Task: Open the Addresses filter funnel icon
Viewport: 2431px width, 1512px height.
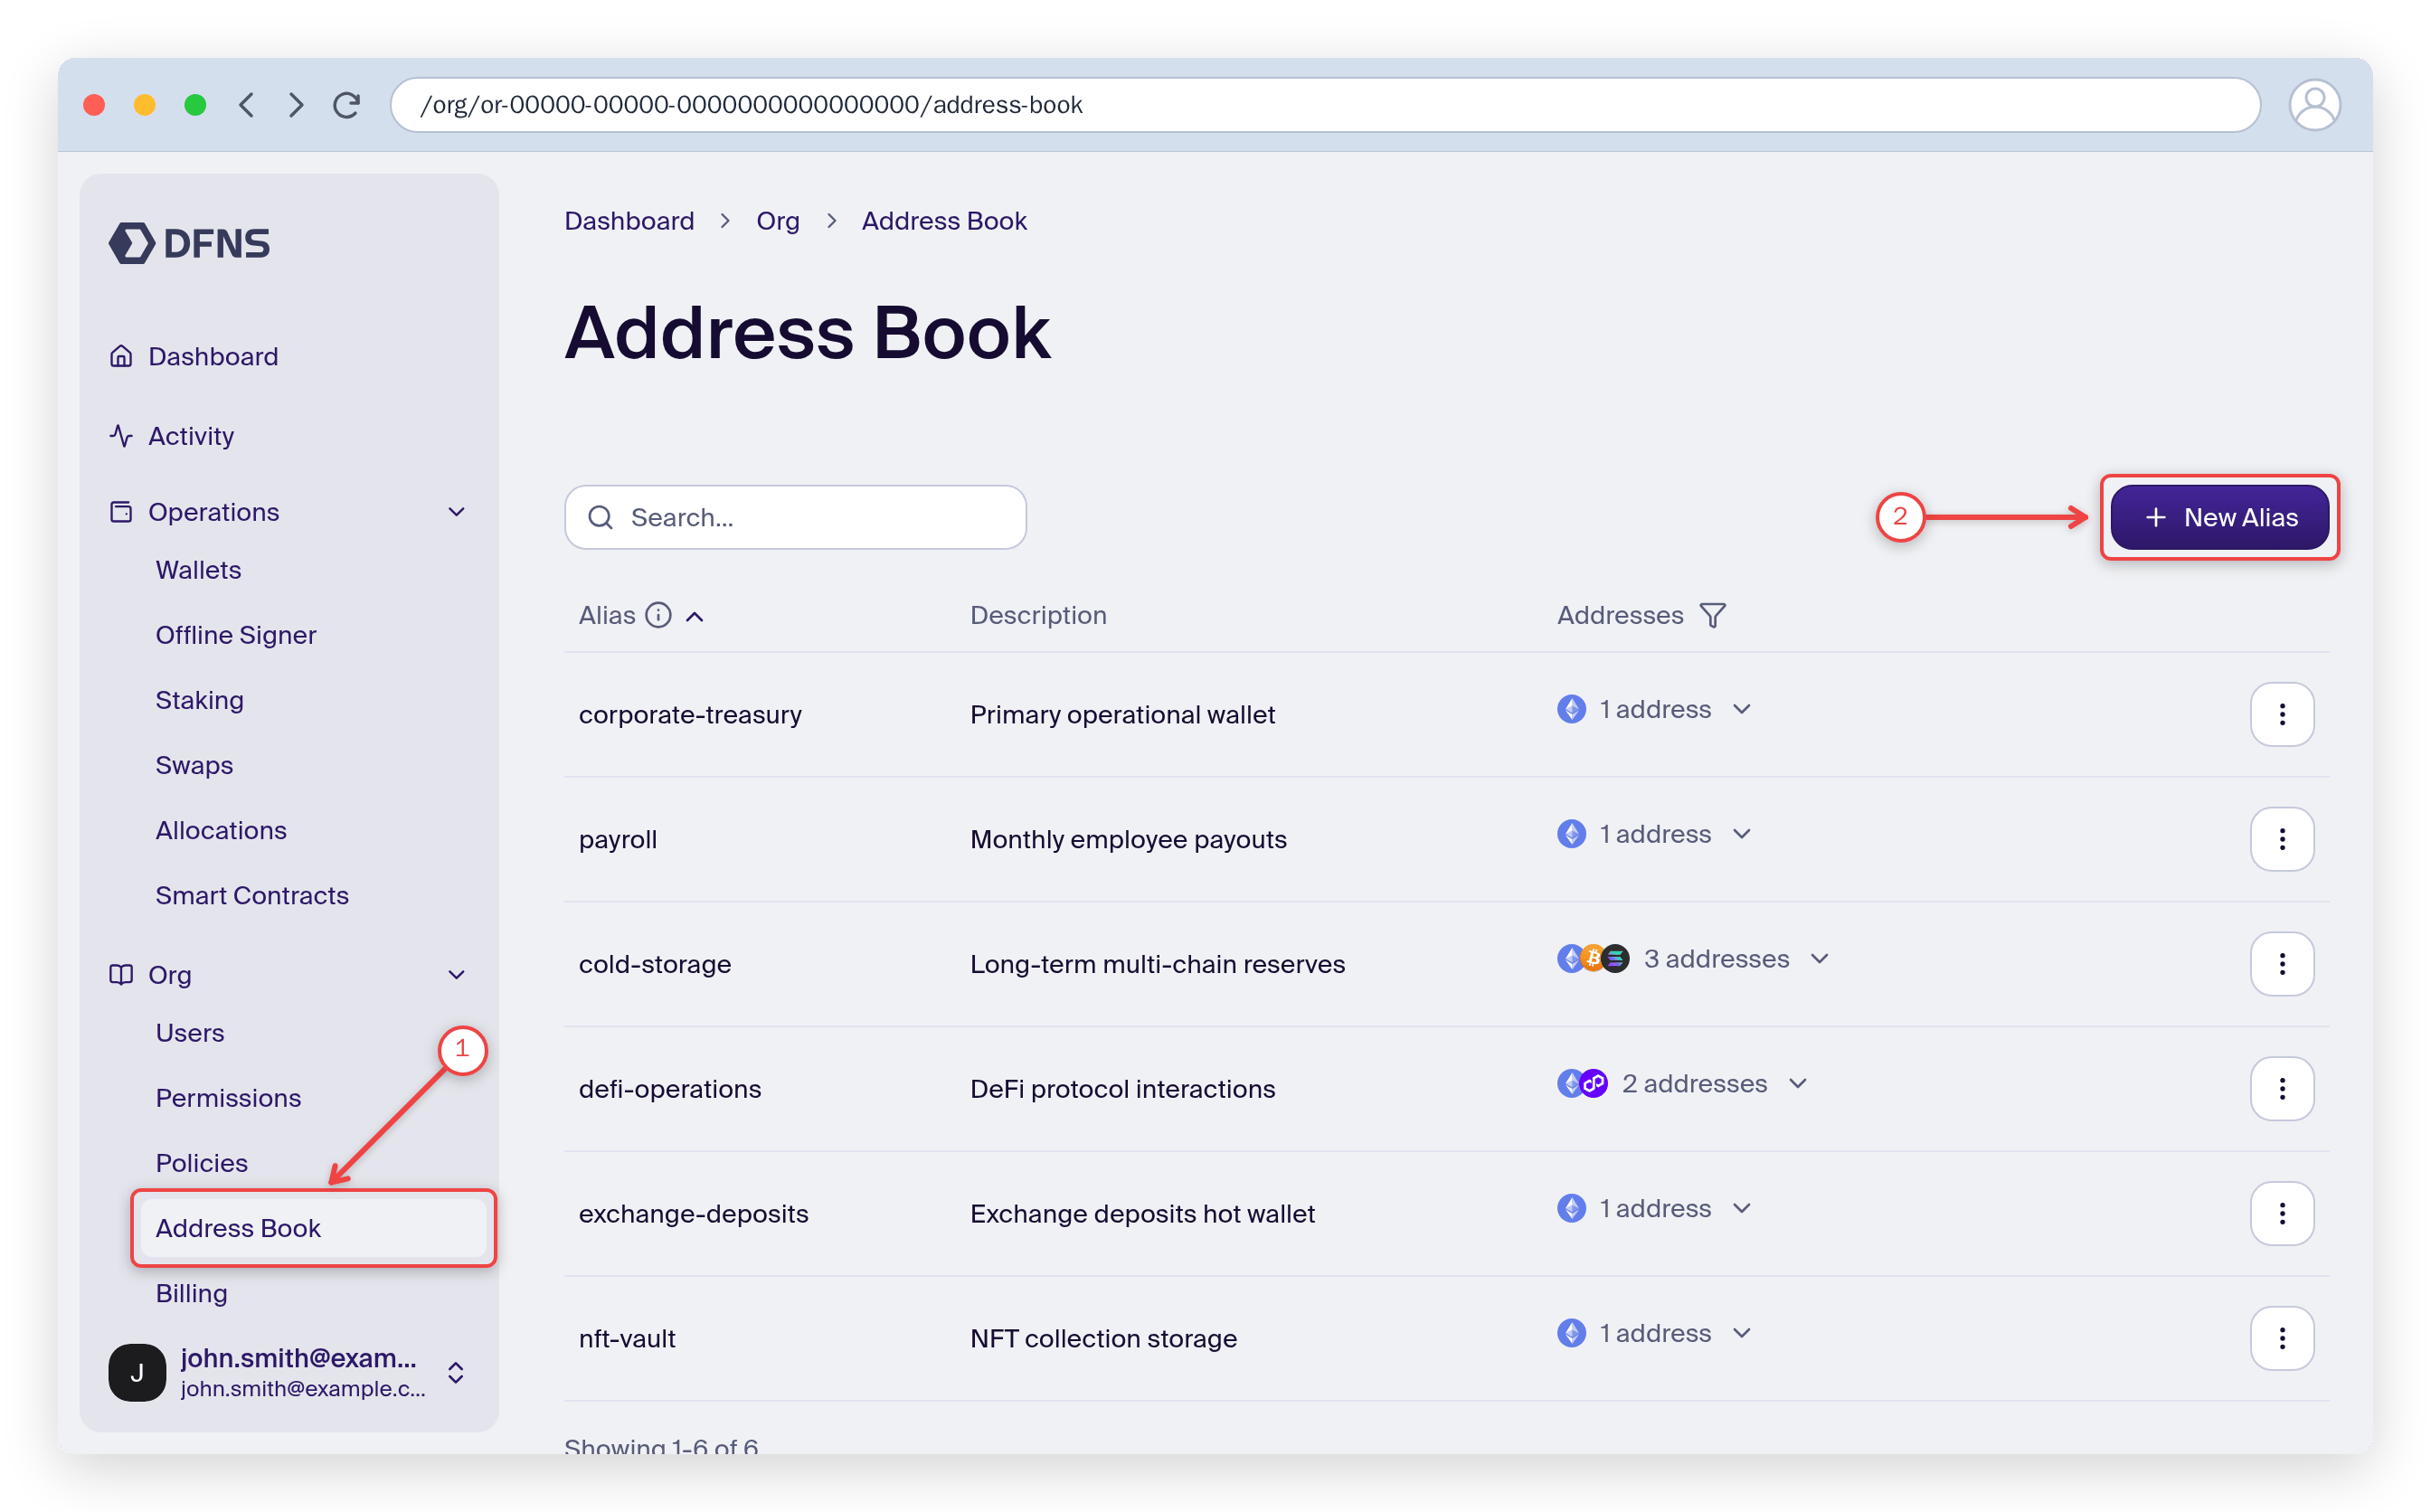Action: 1712,615
